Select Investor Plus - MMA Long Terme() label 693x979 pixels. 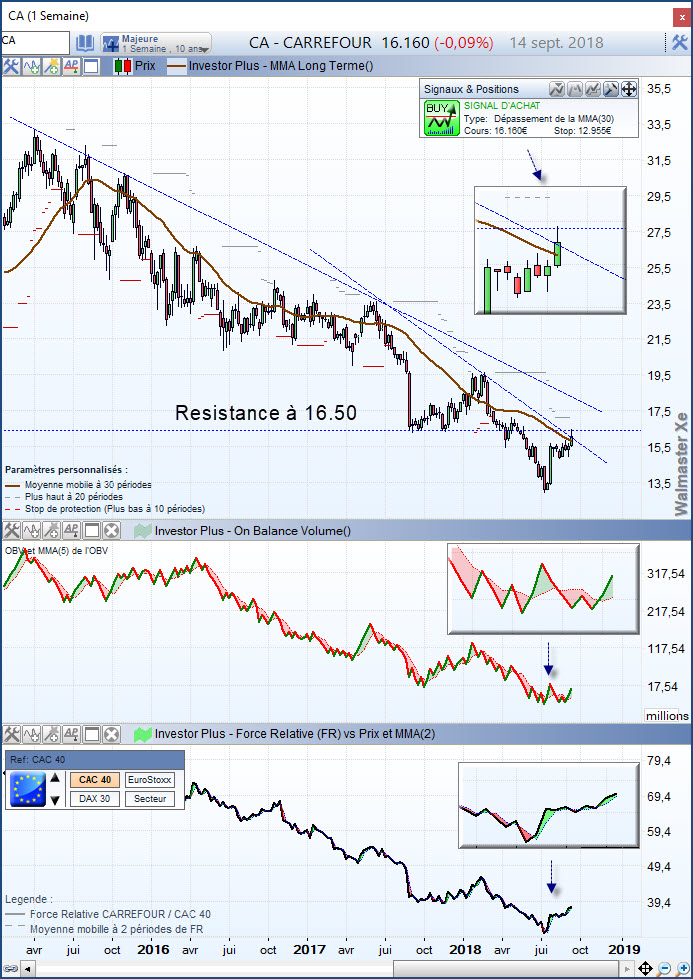281,66
